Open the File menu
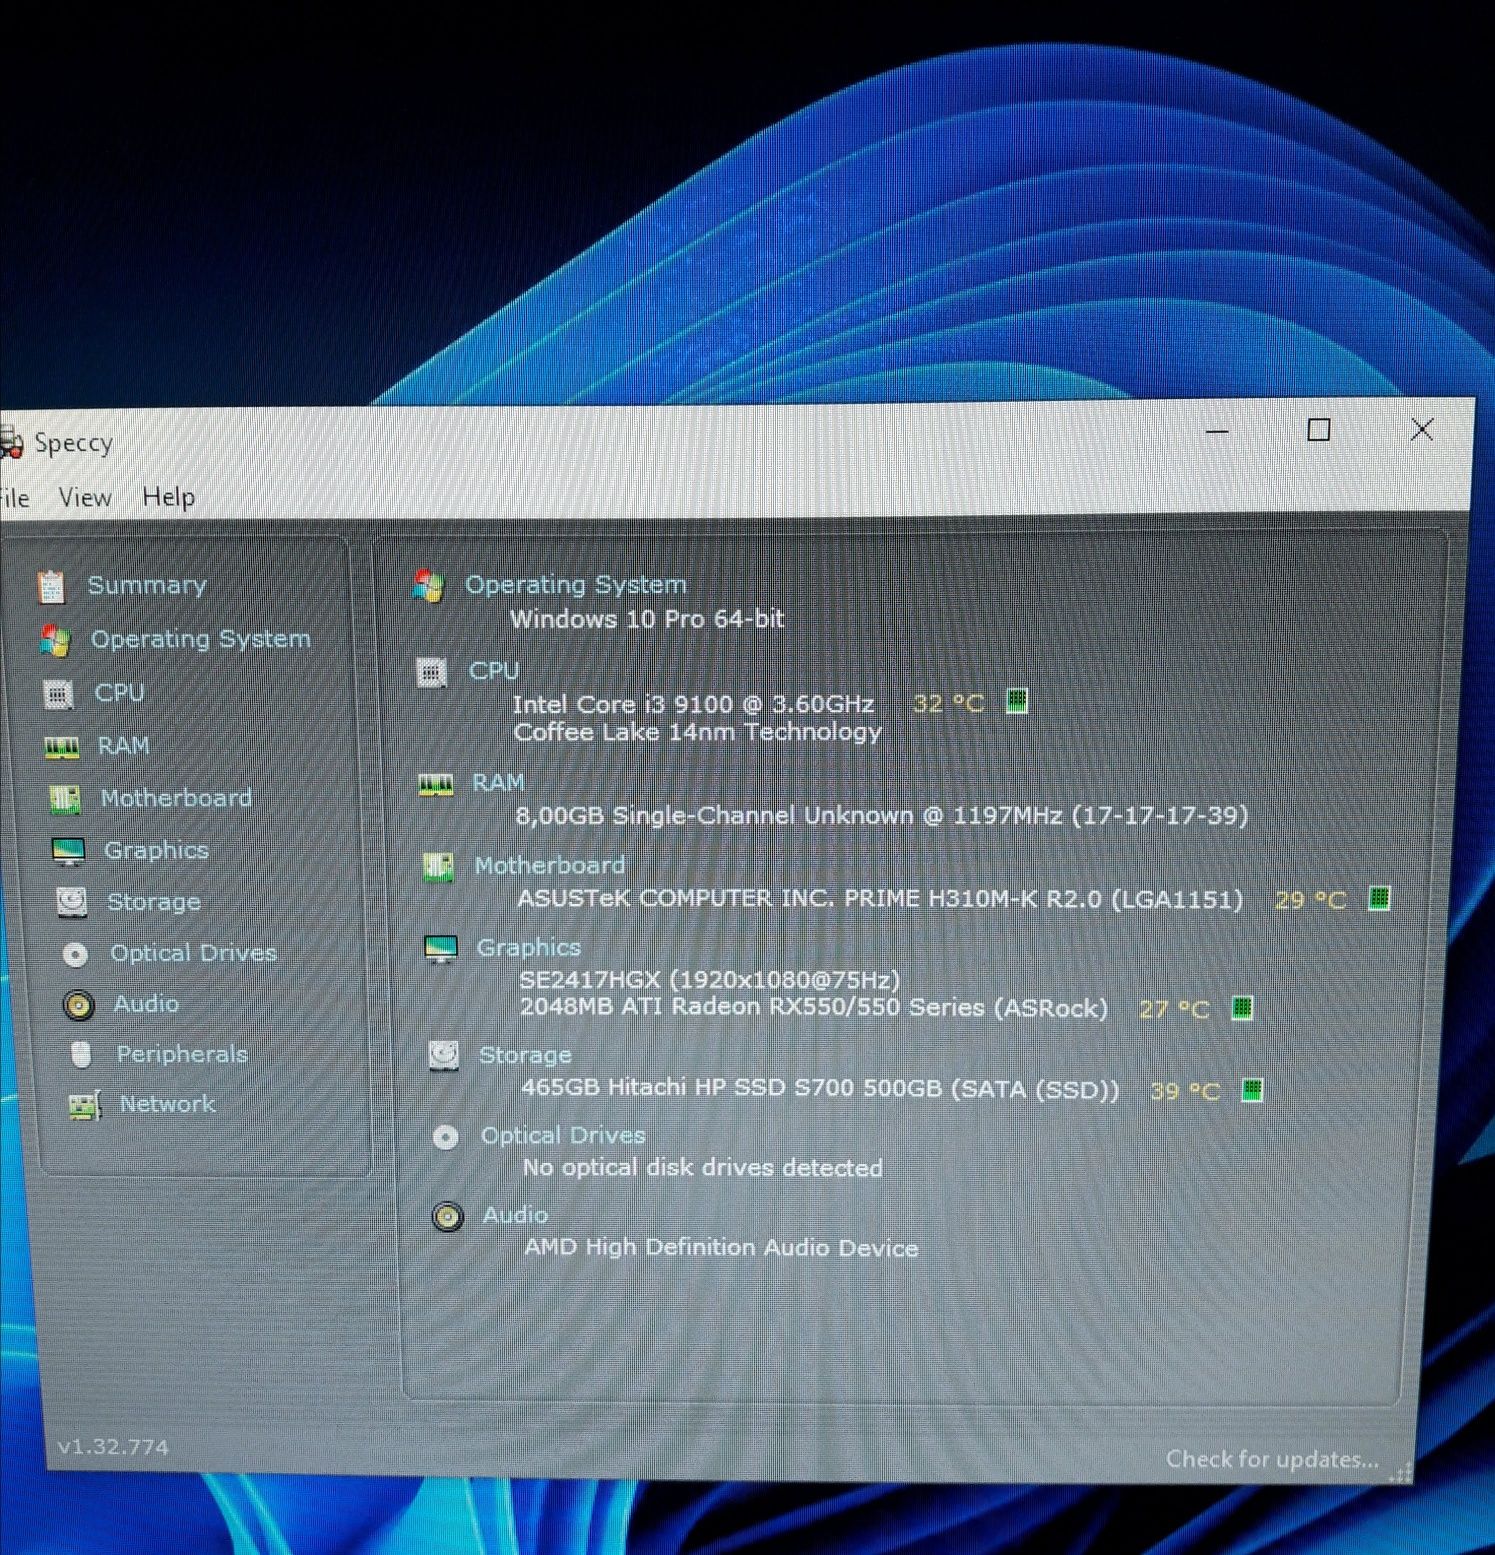This screenshot has height=1555, width=1495. (x=13, y=497)
